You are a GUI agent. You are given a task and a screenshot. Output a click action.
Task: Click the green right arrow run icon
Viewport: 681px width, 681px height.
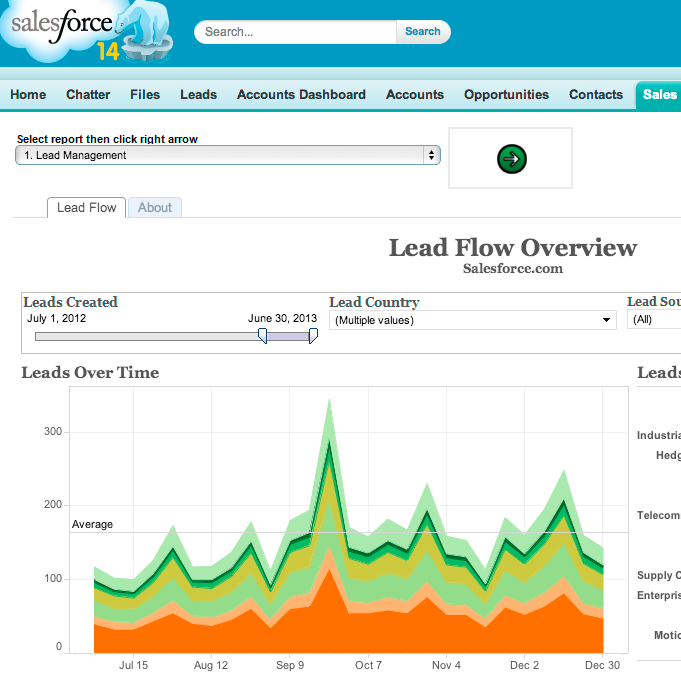(511, 158)
